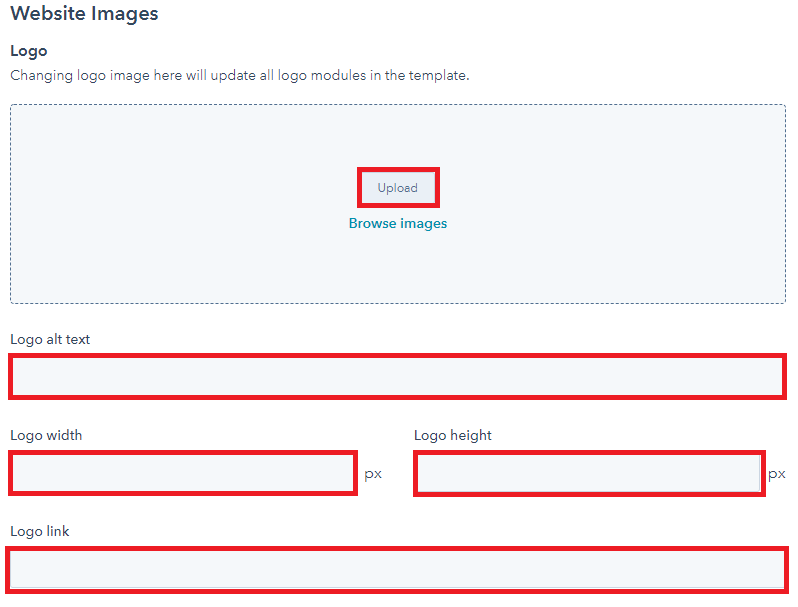Click the Logo alt text label

[50, 339]
